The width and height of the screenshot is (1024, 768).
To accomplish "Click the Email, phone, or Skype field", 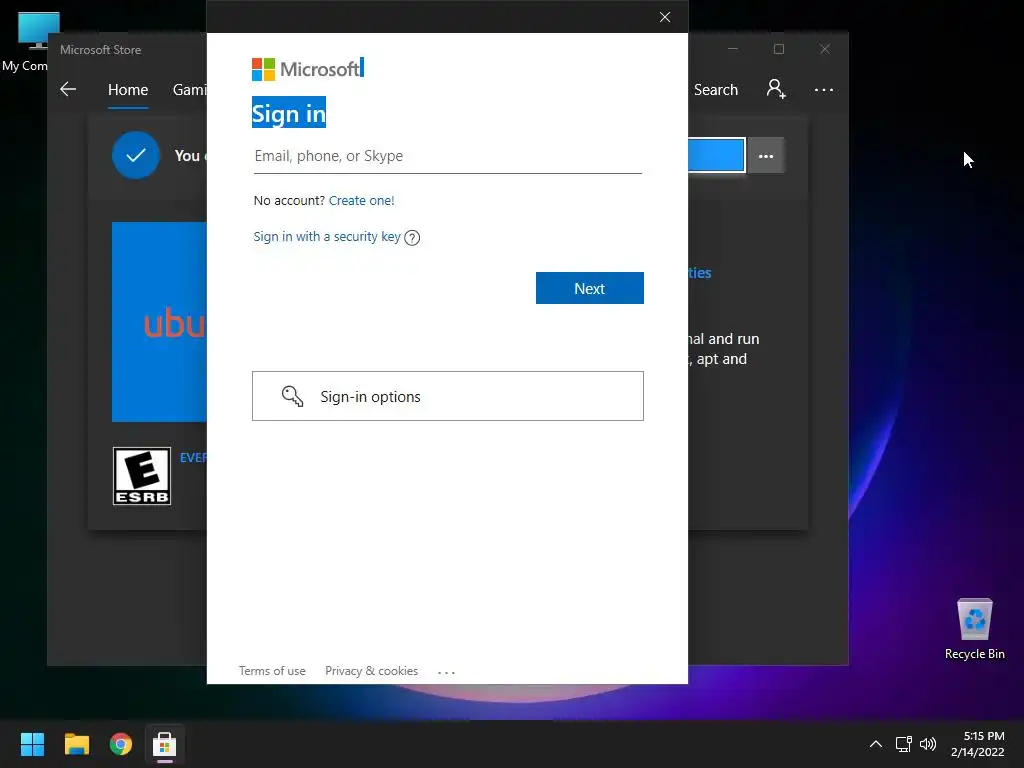I will (x=448, y=156).
